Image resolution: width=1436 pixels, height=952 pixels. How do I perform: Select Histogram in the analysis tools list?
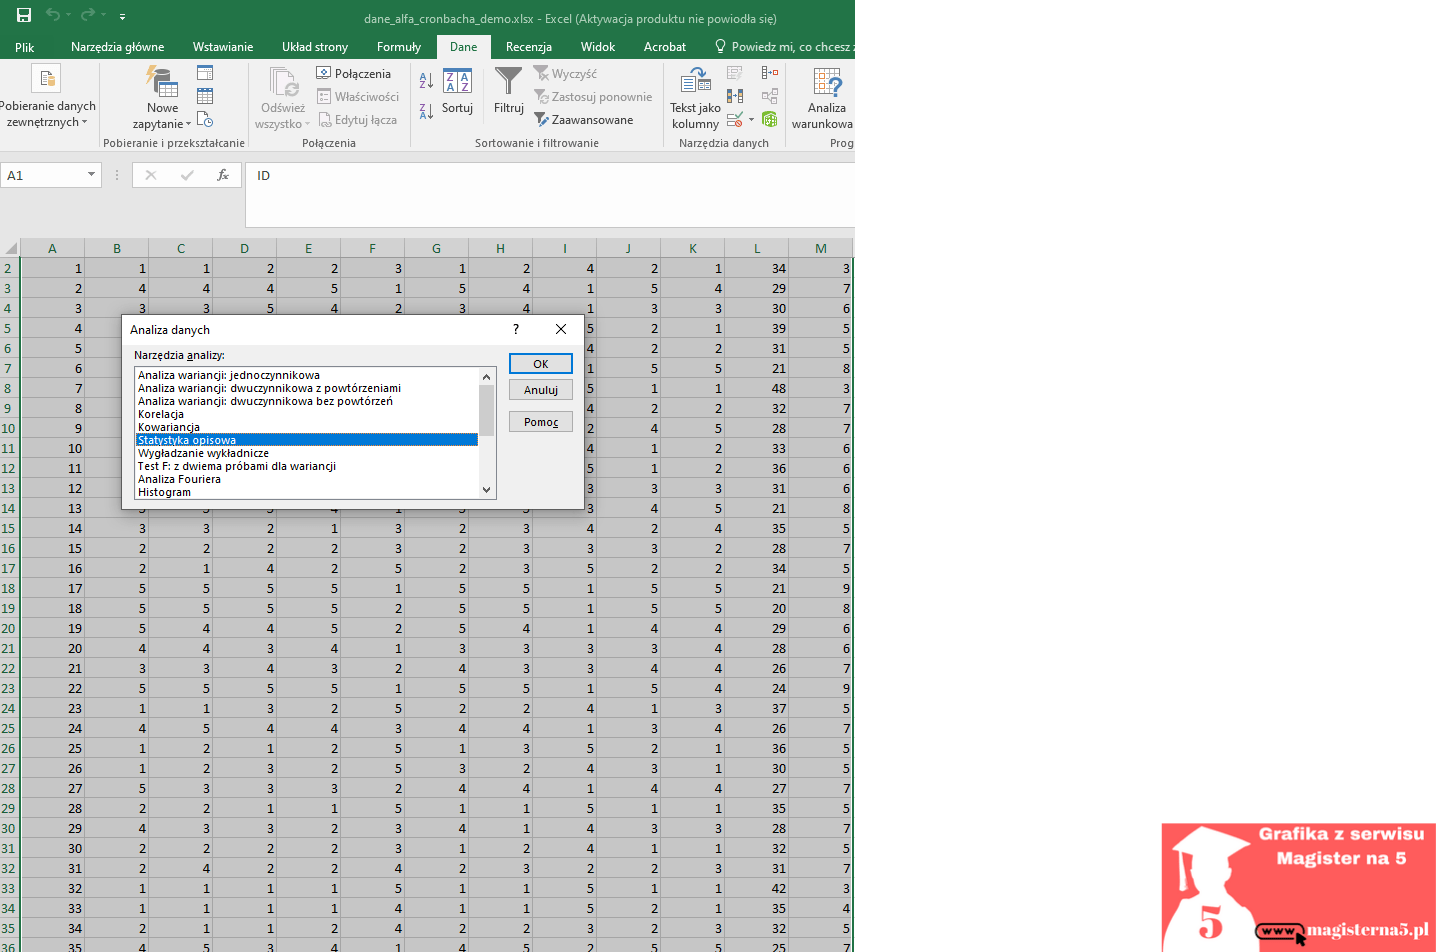(165, 492)
